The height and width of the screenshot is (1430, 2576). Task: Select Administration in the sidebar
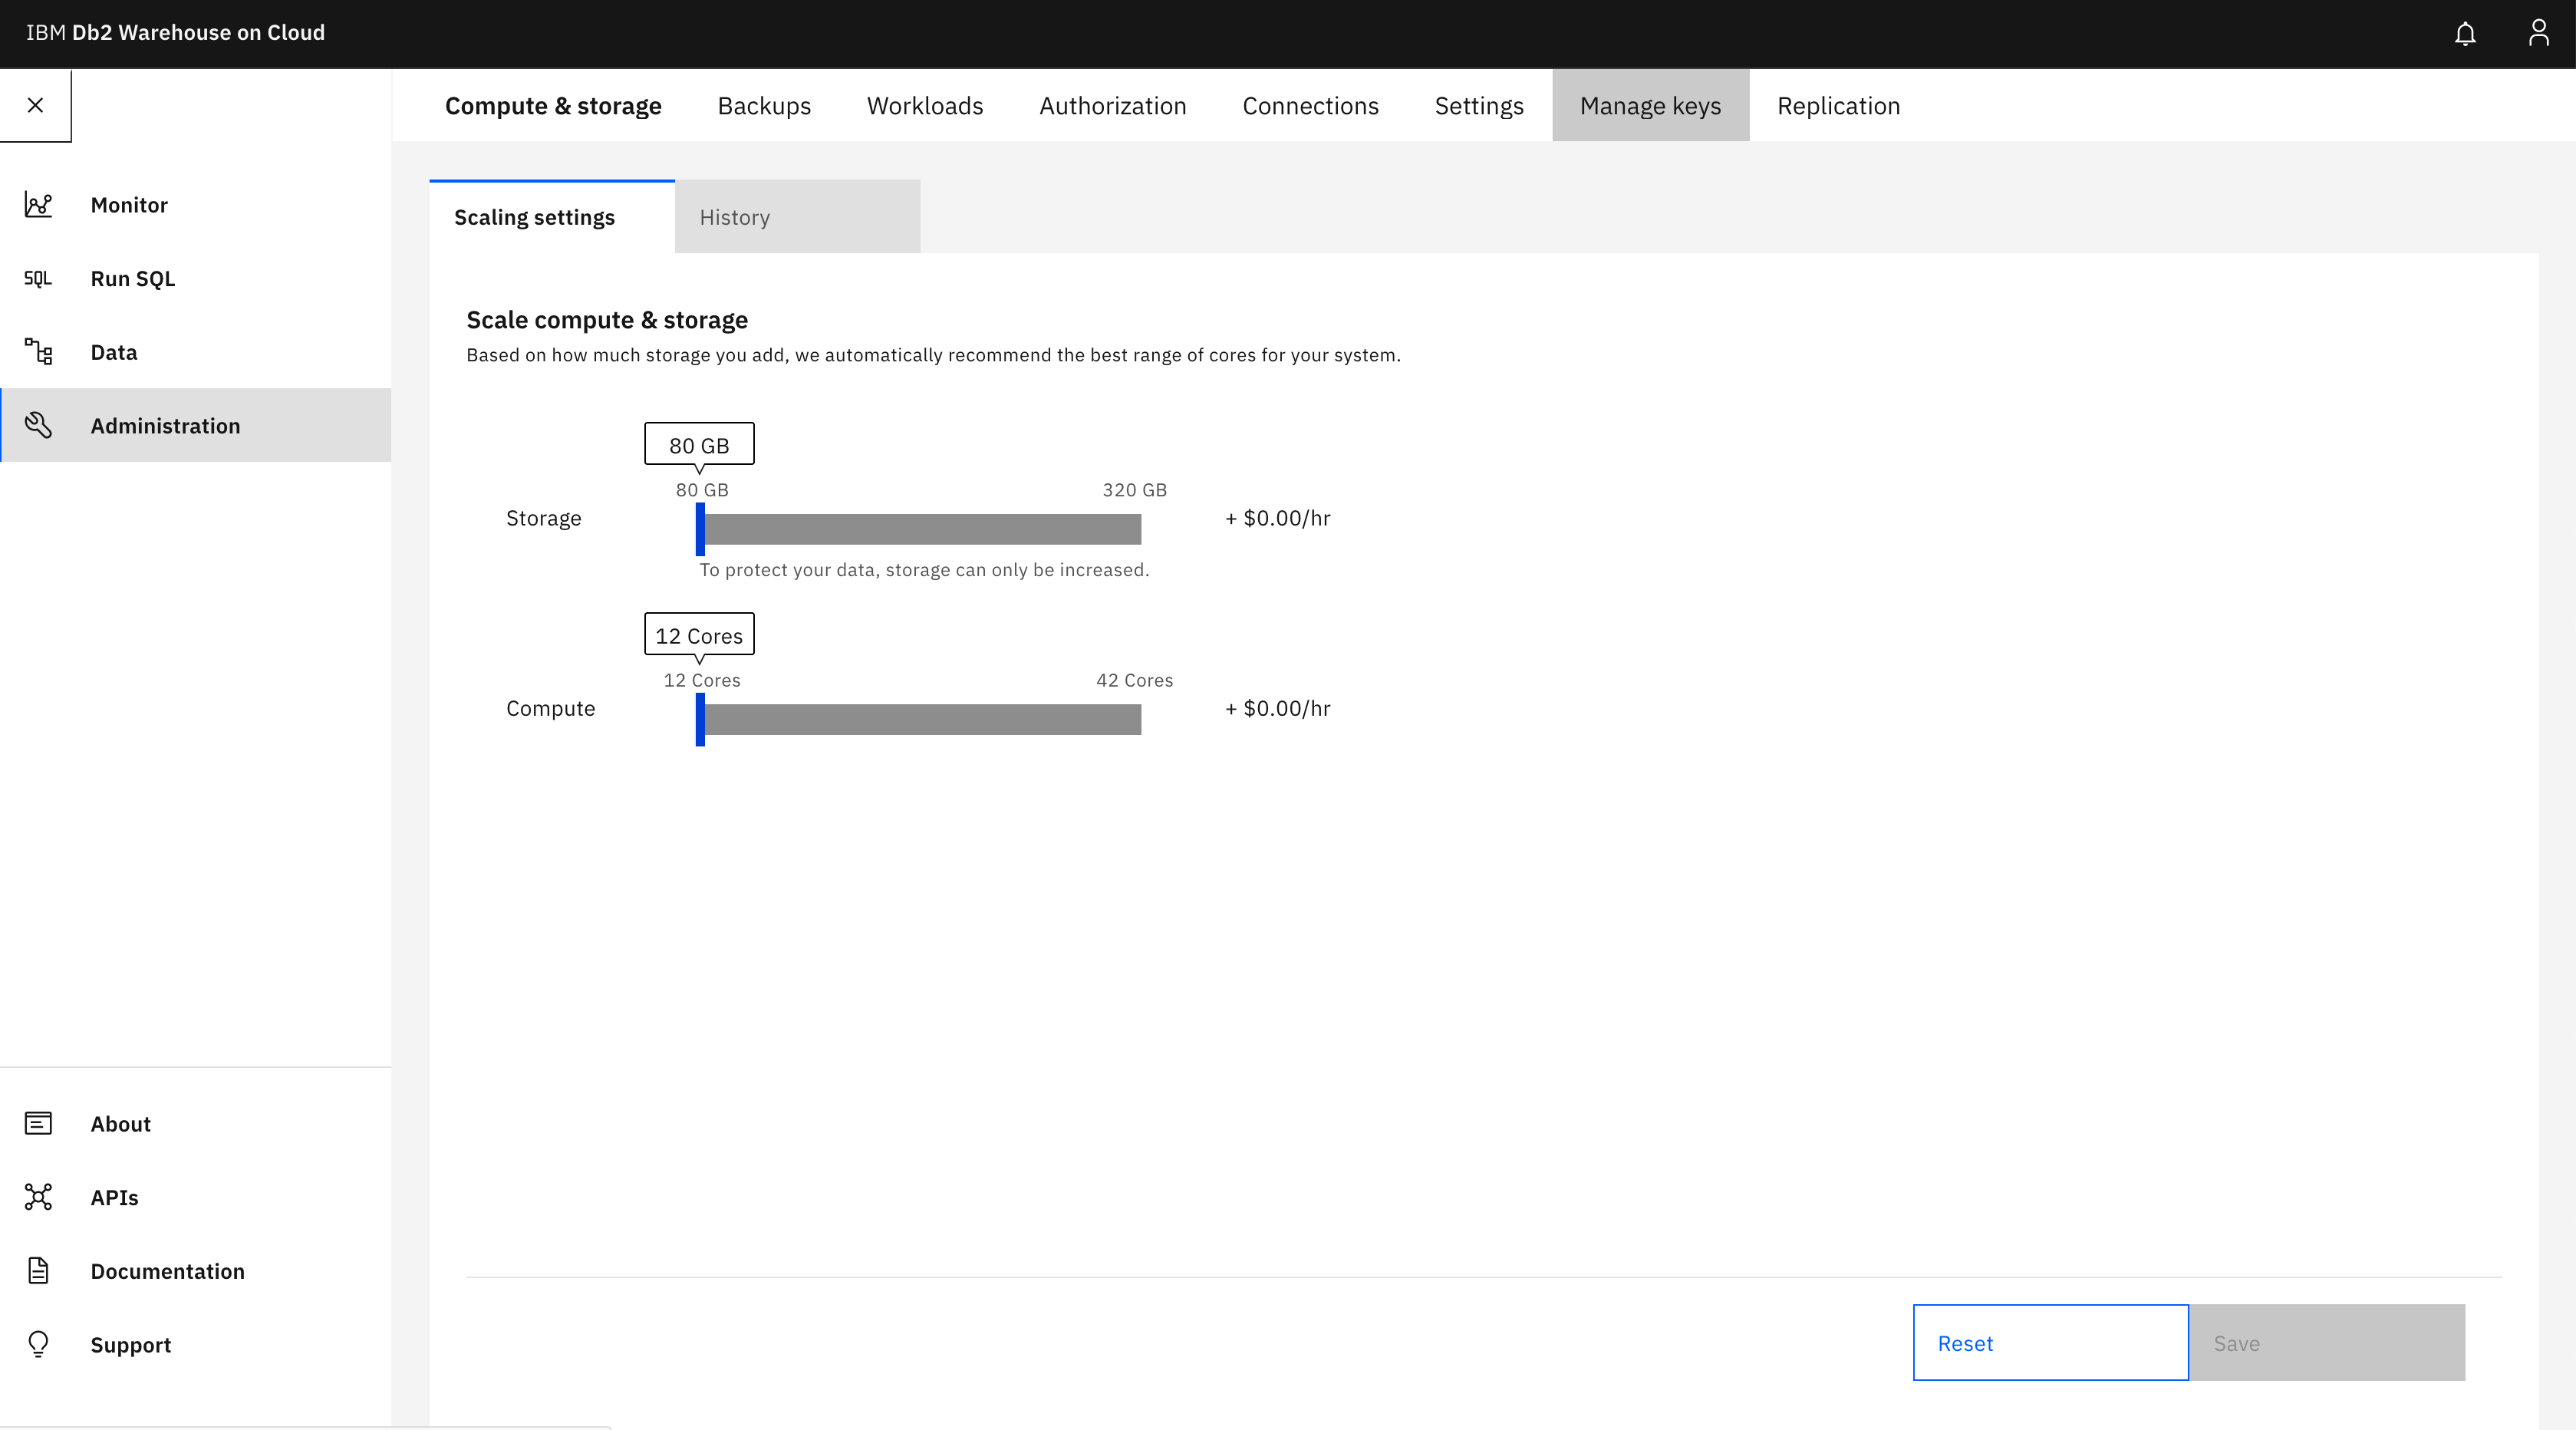196,426
